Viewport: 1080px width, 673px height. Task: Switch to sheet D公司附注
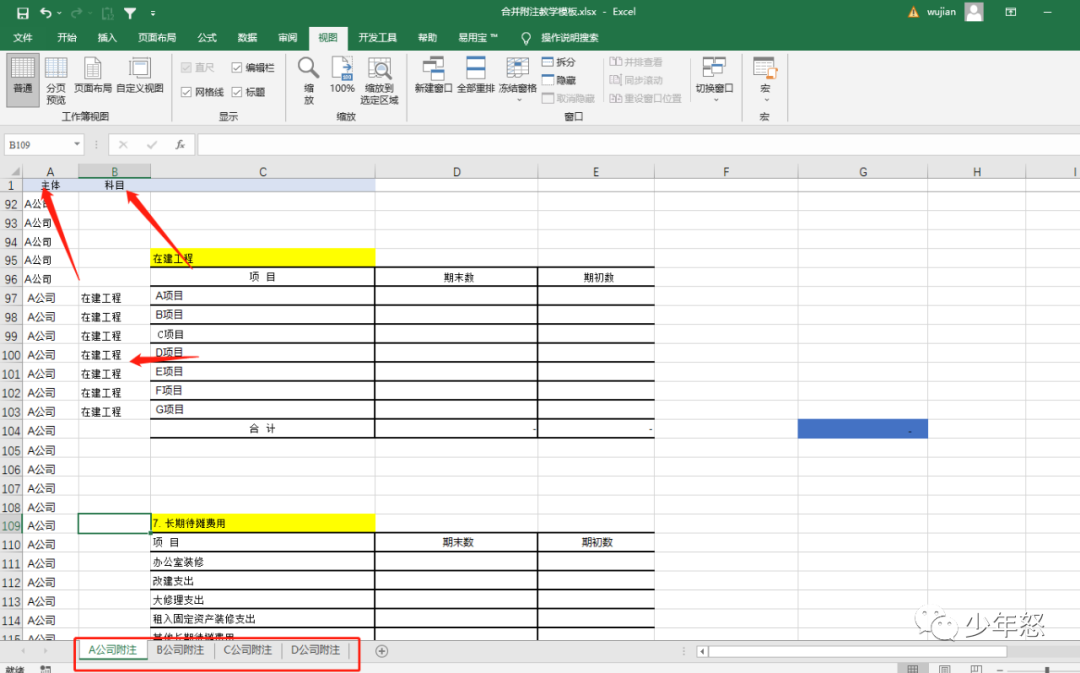click(315, 650)
